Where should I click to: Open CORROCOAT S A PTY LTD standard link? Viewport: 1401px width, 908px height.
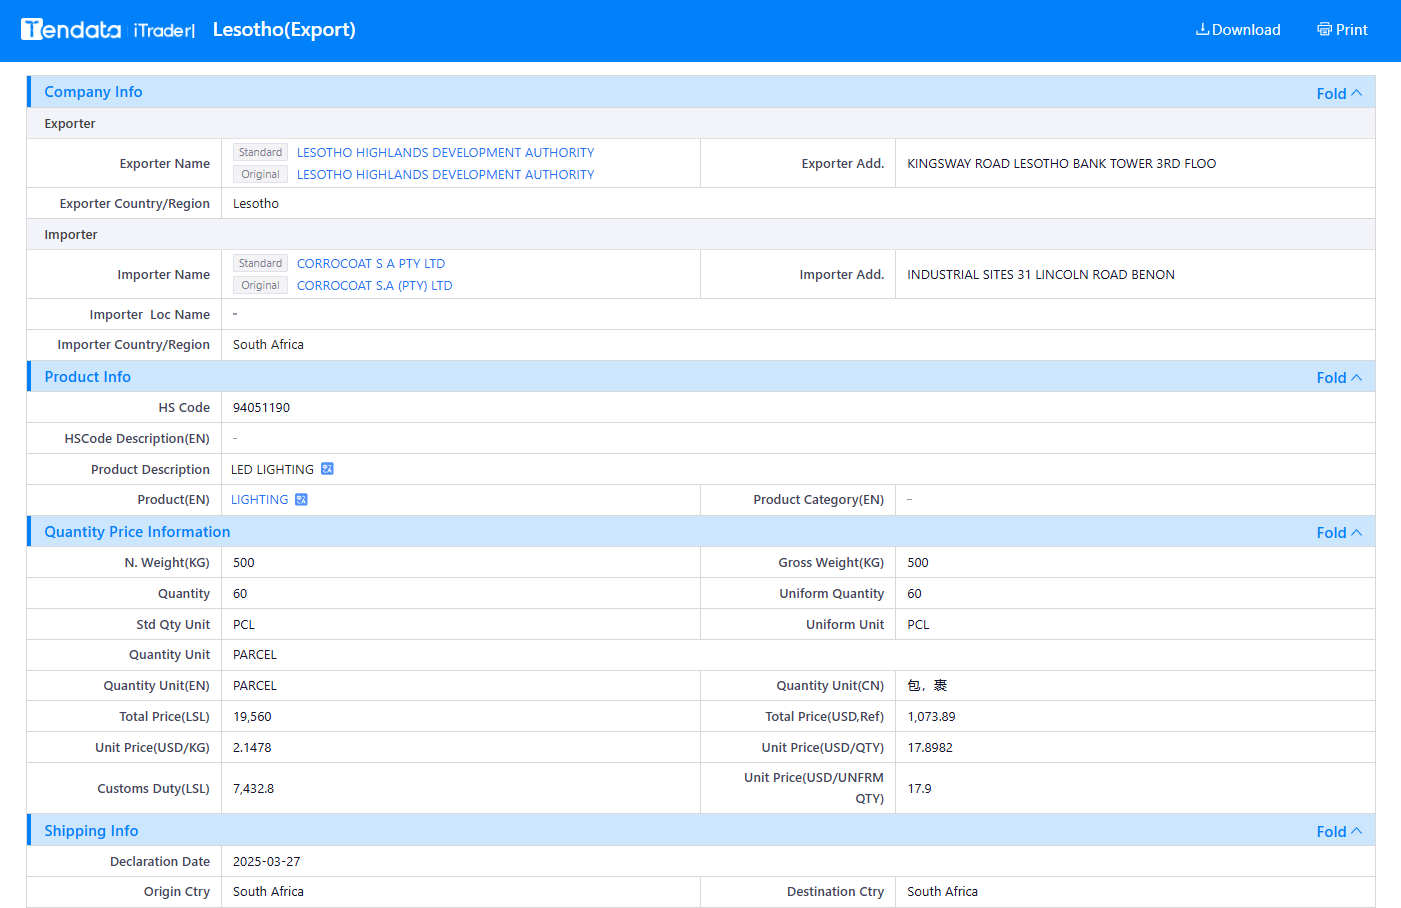pos(371,263)
